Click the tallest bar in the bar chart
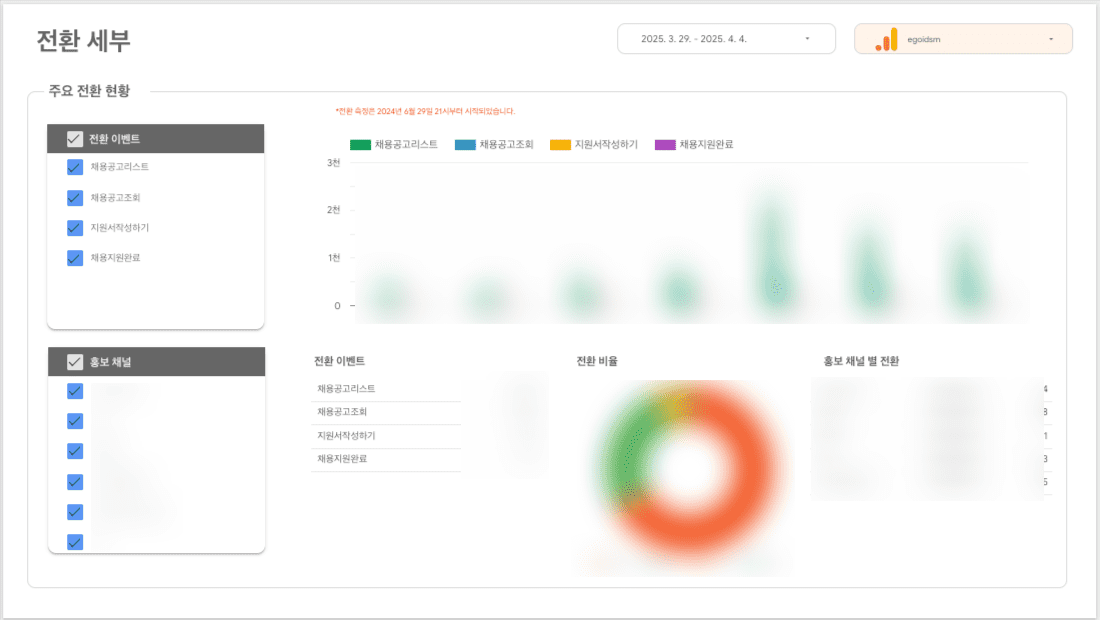Viewport: 1100px width, 620px height. pyautogui.click(x=775, y=250)
